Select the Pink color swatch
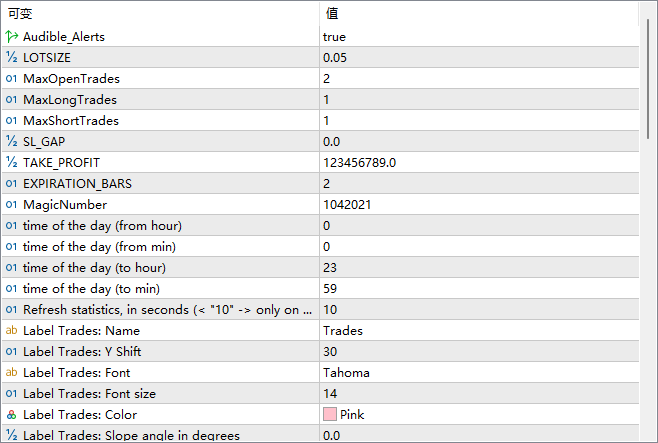Screen dimensions: 658x443 (x=329, y=414)
